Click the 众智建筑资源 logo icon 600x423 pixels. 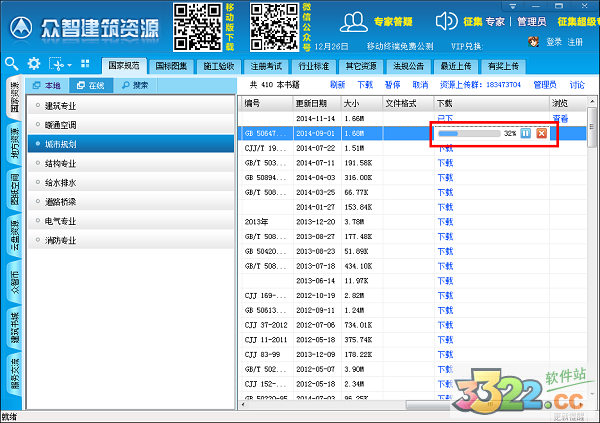click(x=20, y=24)
